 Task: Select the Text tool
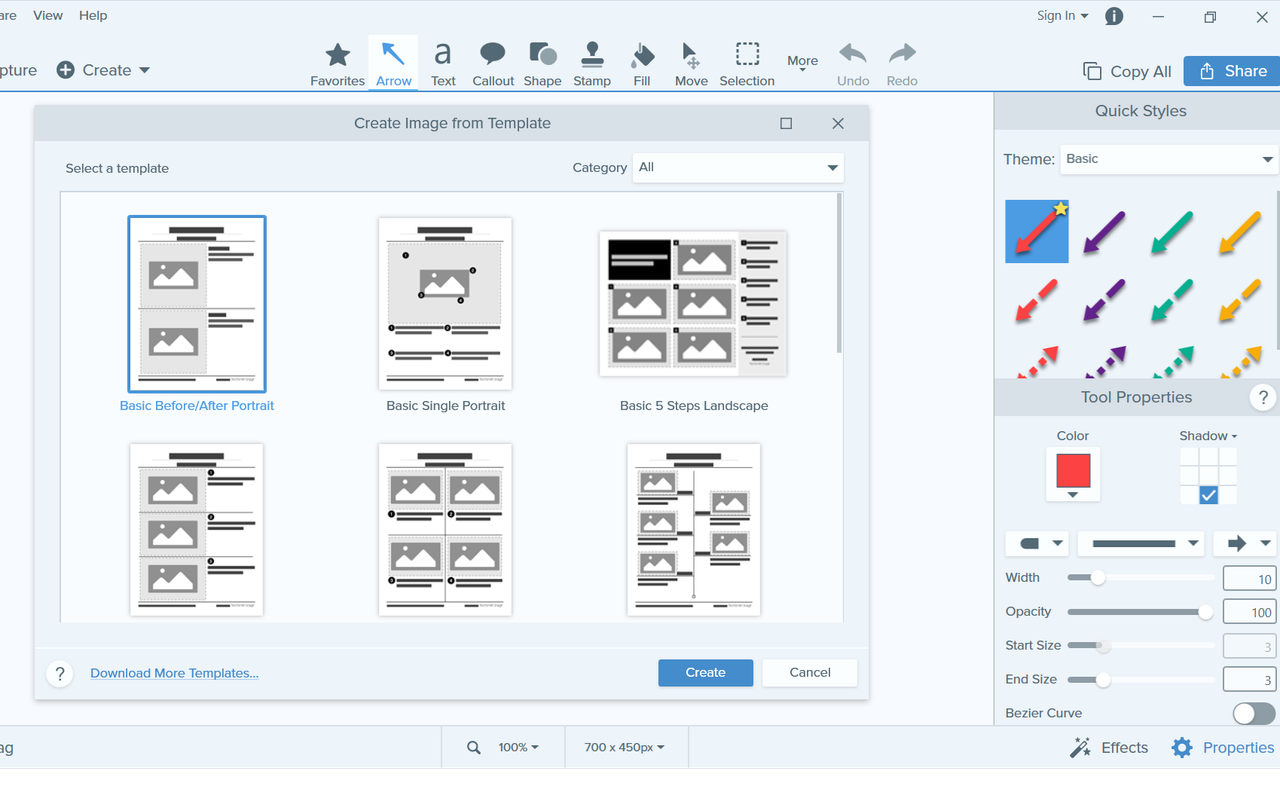coord(443,62)
